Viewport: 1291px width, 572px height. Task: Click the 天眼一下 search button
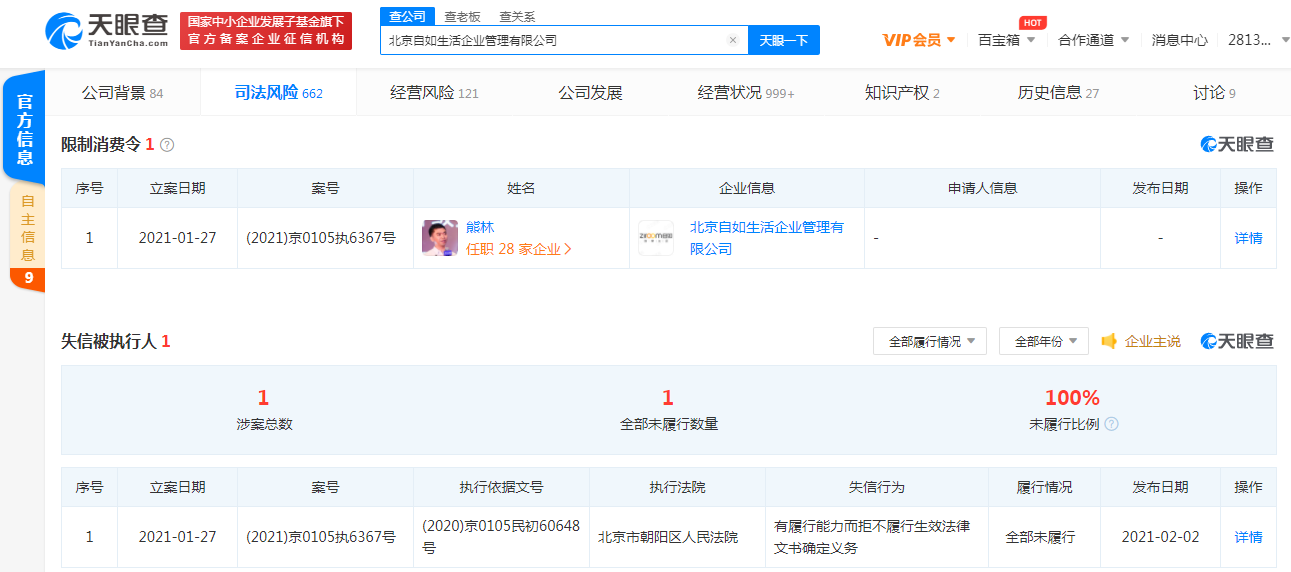point(783,40)
